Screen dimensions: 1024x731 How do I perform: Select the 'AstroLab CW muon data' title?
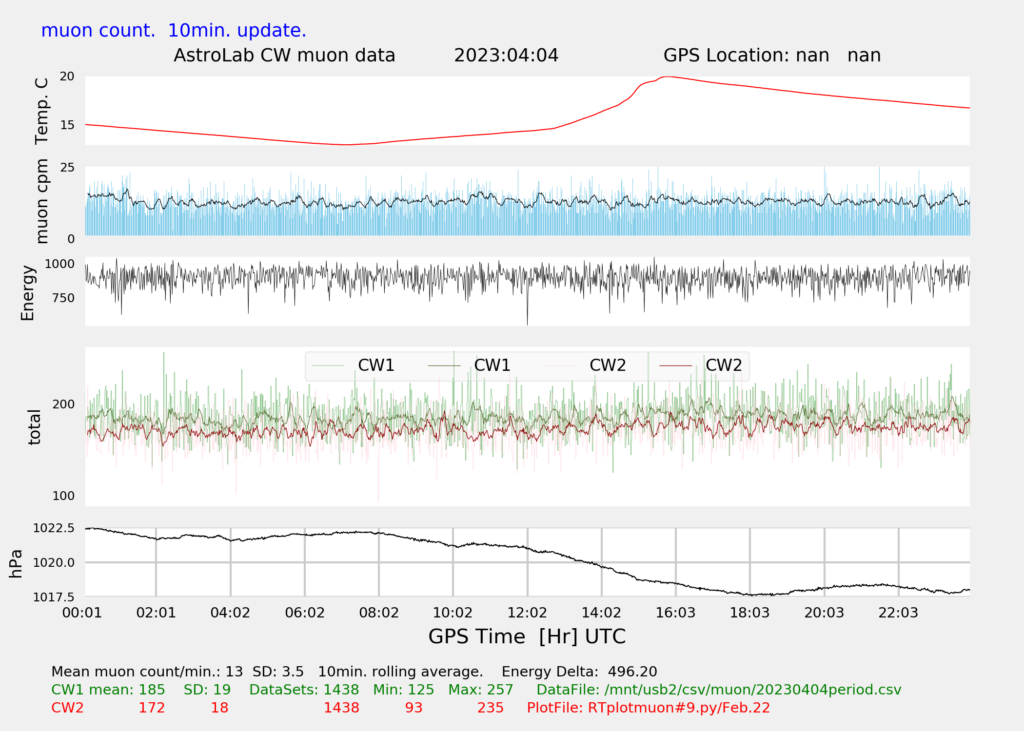pos(285,55)
